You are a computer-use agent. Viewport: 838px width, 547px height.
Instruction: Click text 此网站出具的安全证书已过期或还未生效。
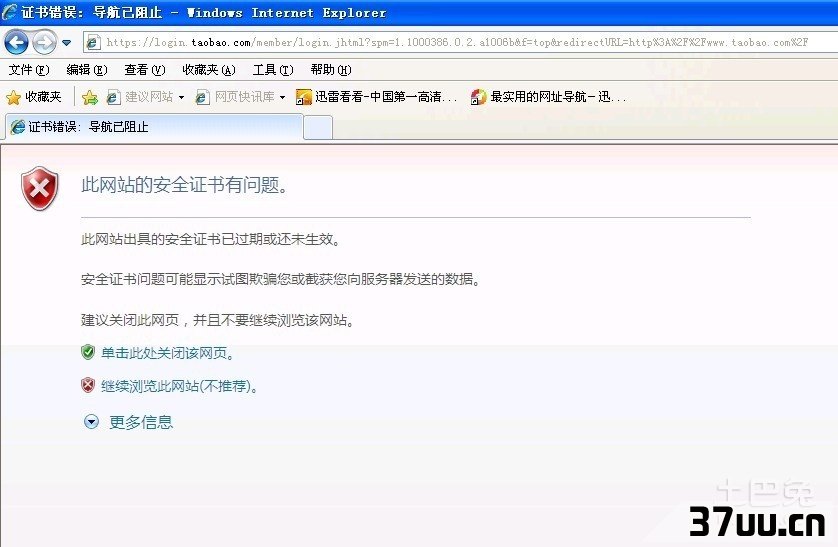pos(211,239)
